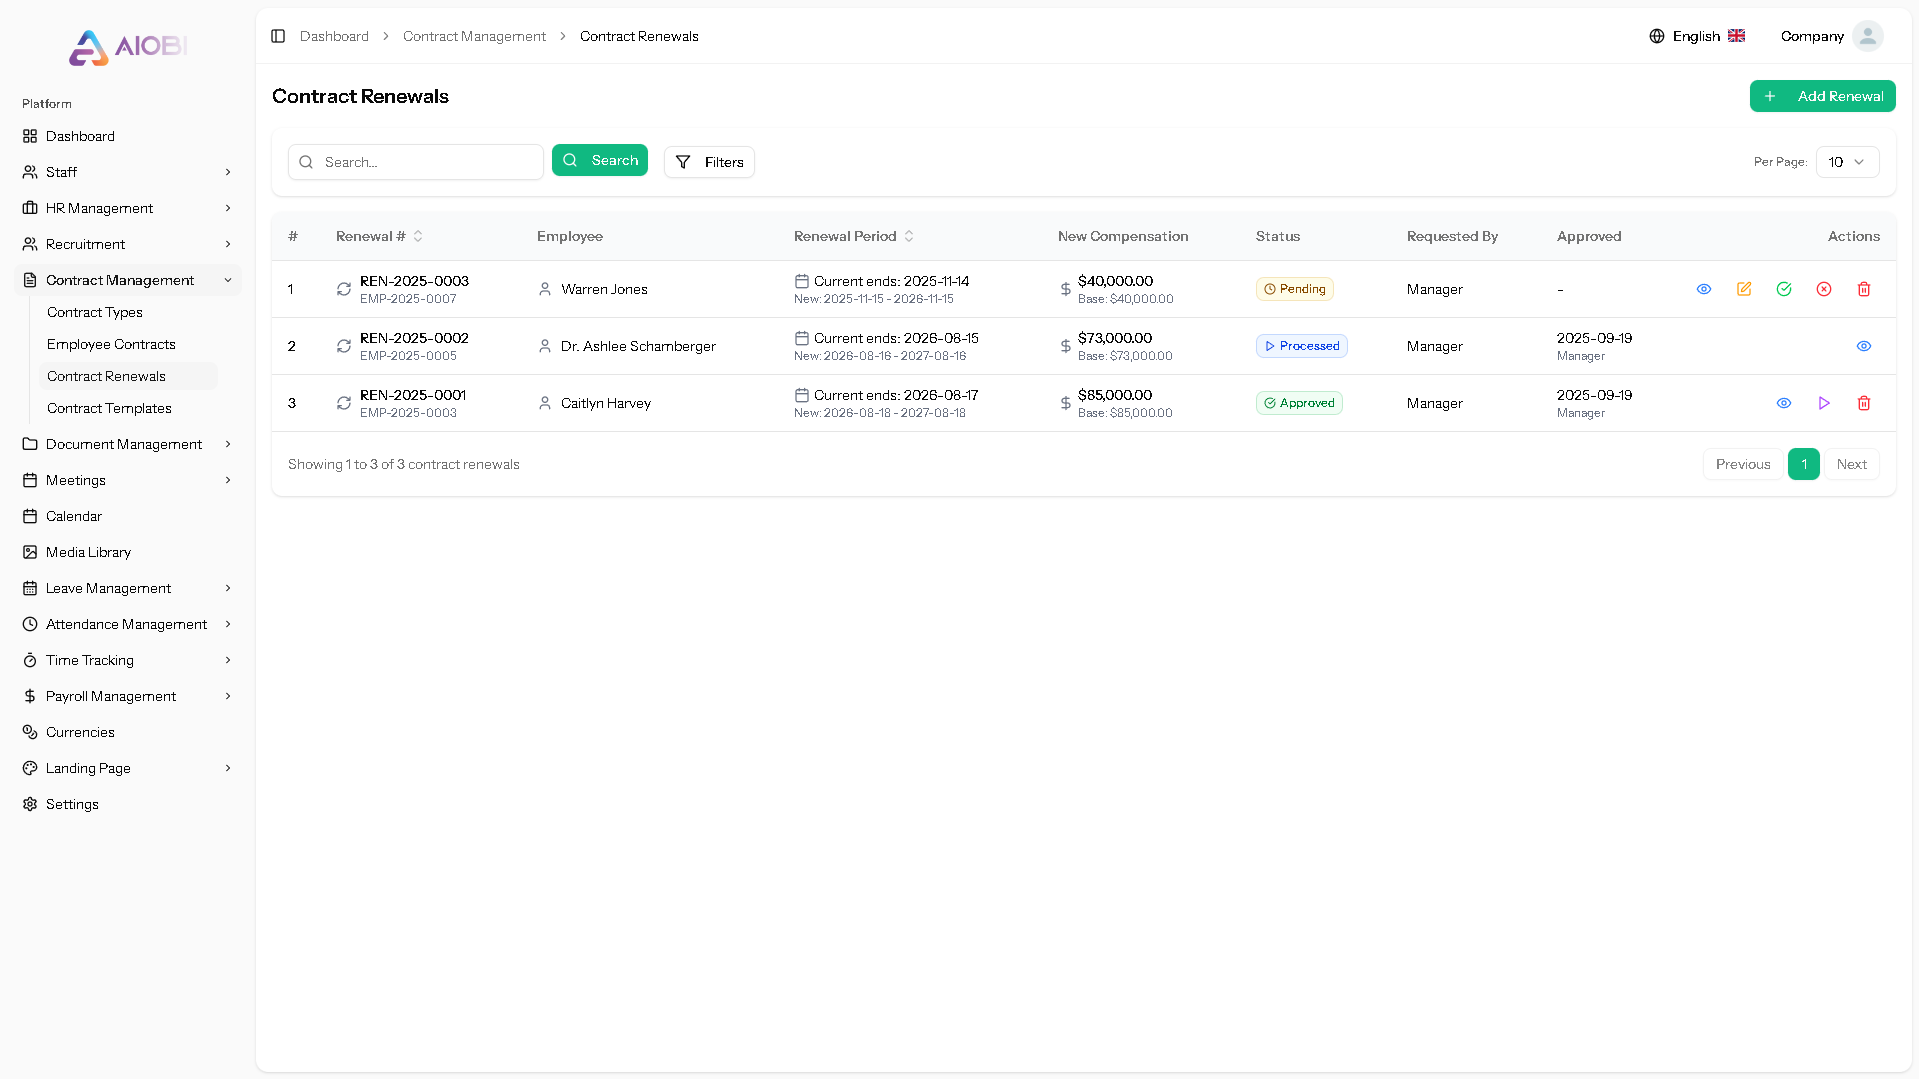
Task: Delete renewal REN-2025-0003 via trash icon
Action: pyautogui.click(x=1863, y=289)
